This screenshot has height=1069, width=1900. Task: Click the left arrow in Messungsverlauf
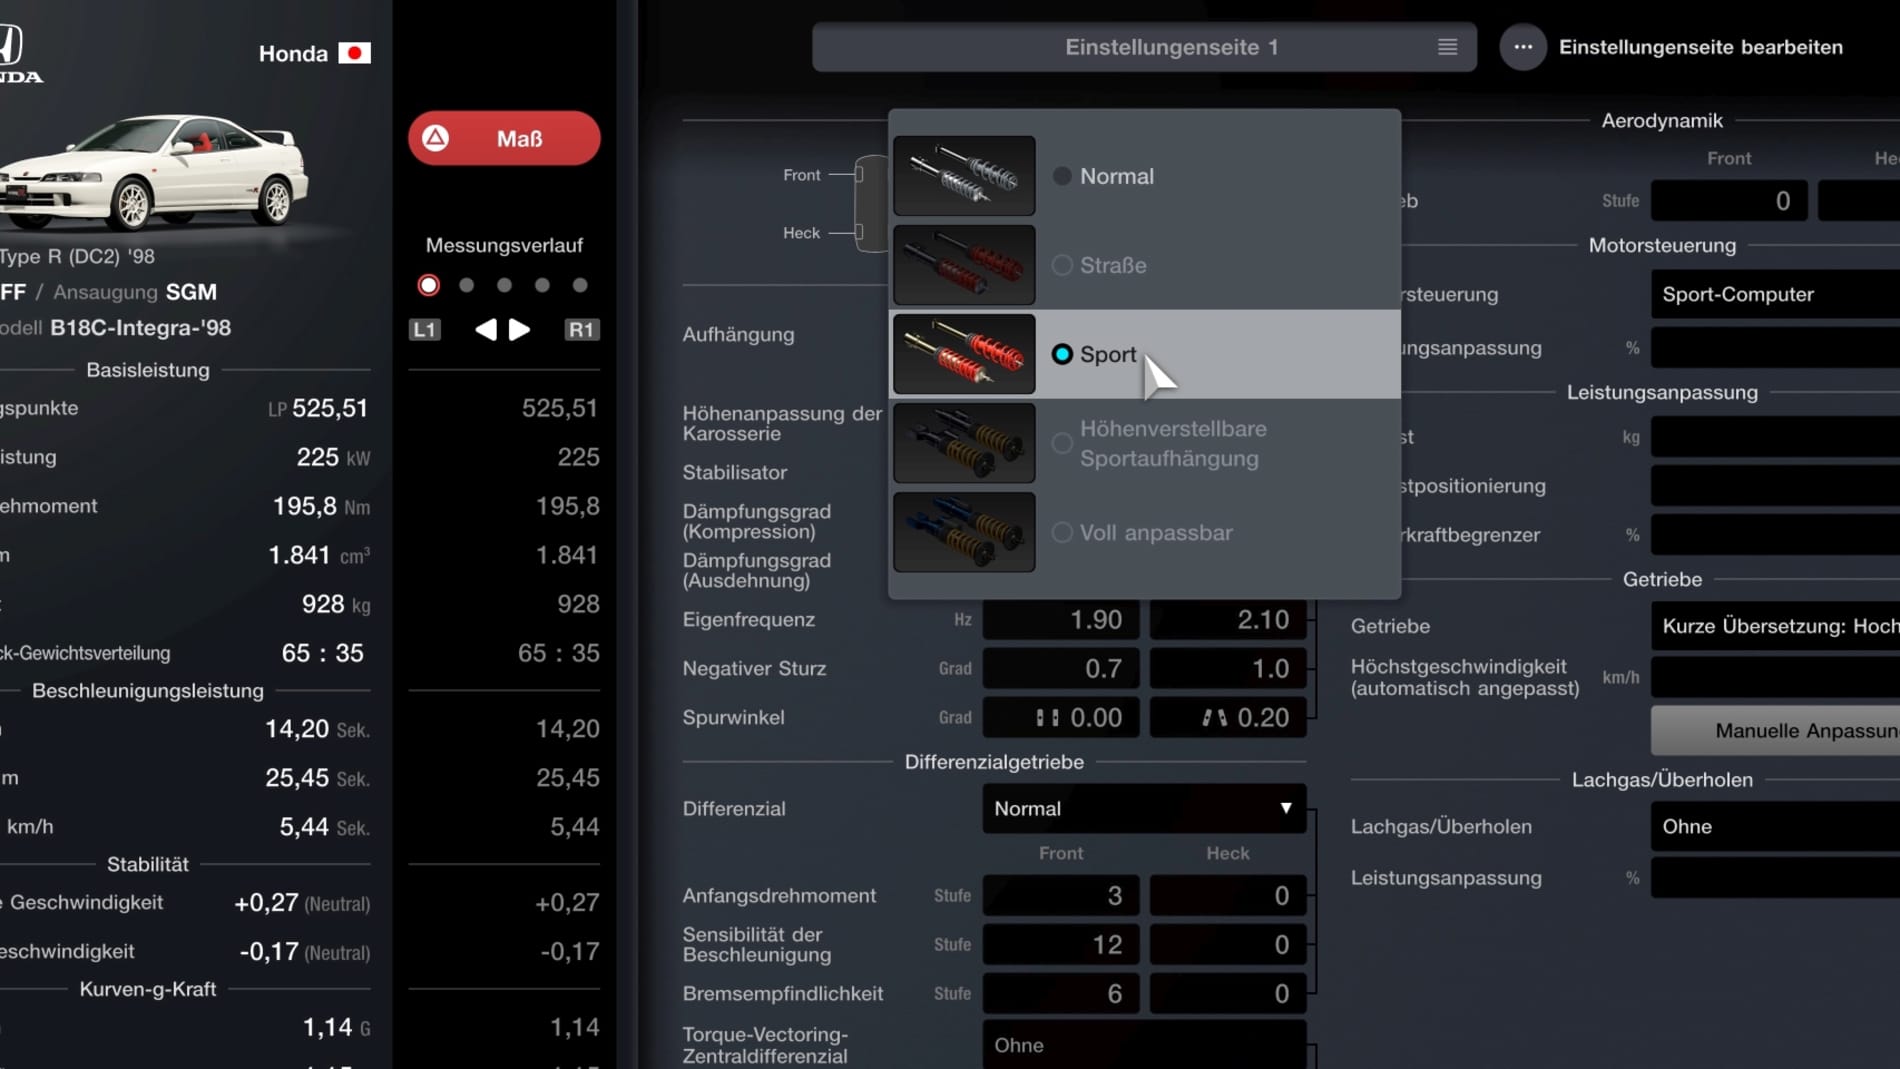tap(485, 329)
